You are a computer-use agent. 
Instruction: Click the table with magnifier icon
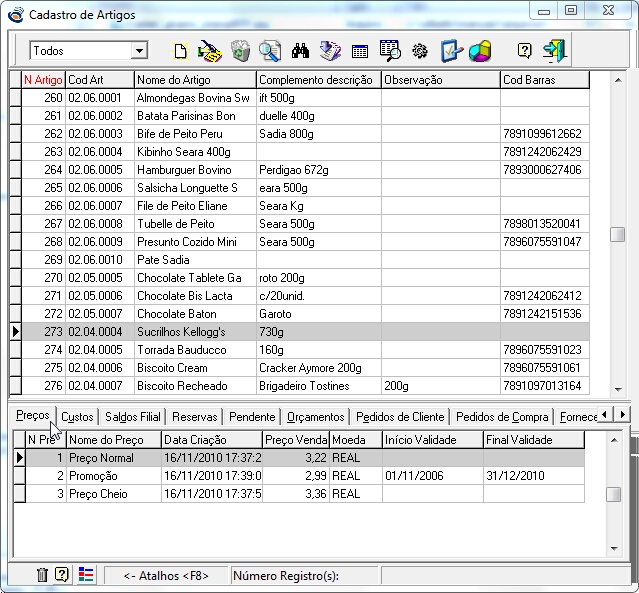click(x=390, y=51)
